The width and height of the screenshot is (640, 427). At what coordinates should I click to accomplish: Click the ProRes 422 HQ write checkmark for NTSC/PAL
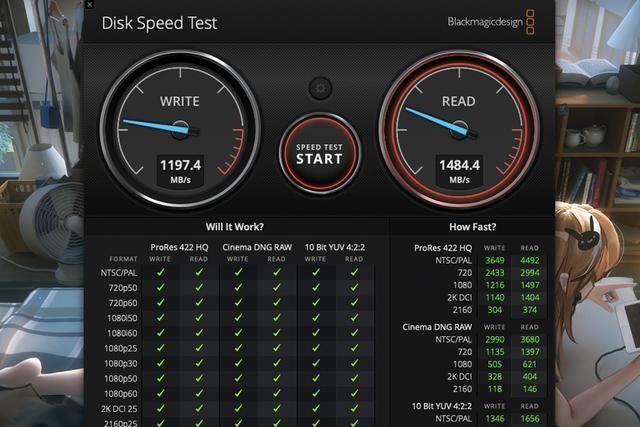(162, 270)
